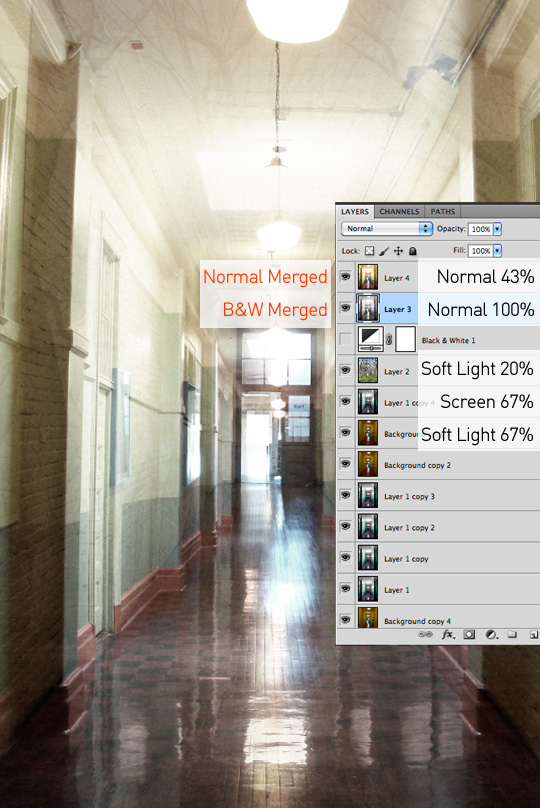Select the 'Layer 3' name
Screen dimensions: 540x808
(x=397, y=309)
